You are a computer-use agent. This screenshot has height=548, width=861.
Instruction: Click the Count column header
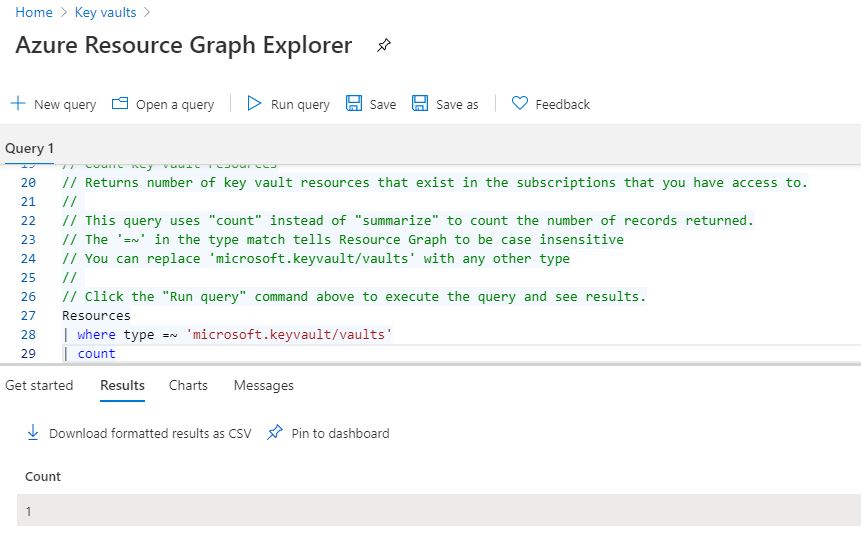(43, 476)
